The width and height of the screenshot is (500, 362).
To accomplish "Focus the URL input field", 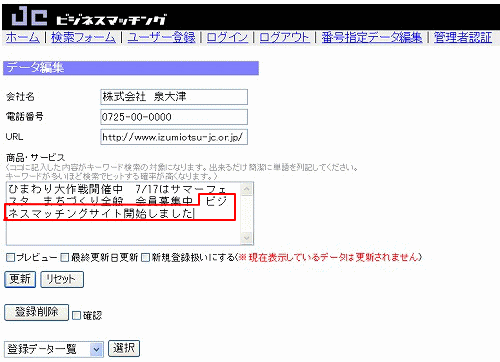I will (174, 137).
